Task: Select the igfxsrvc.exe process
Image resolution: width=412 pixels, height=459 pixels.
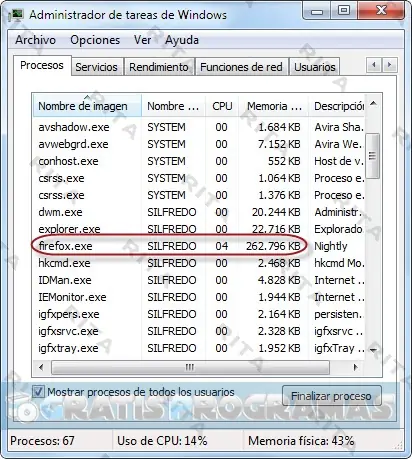Action: 199,331
